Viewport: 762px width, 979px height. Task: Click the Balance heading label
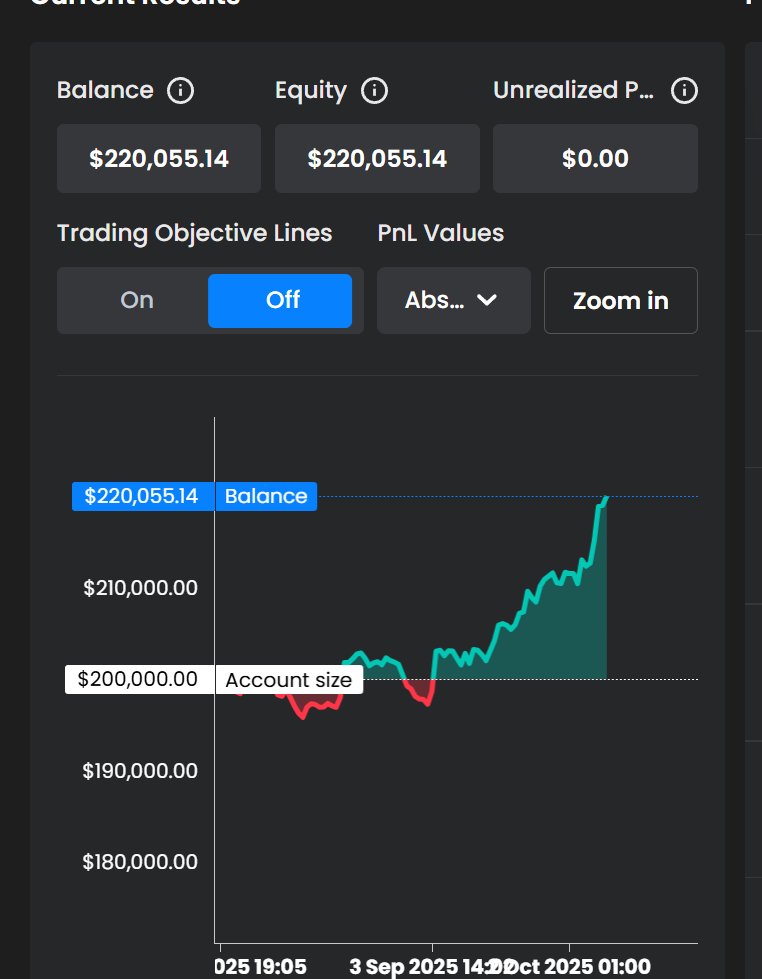105,91
